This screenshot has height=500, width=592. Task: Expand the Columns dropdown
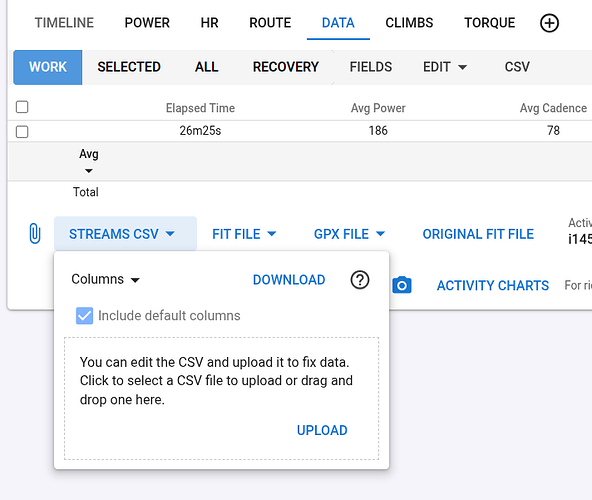tap(105, 279)
